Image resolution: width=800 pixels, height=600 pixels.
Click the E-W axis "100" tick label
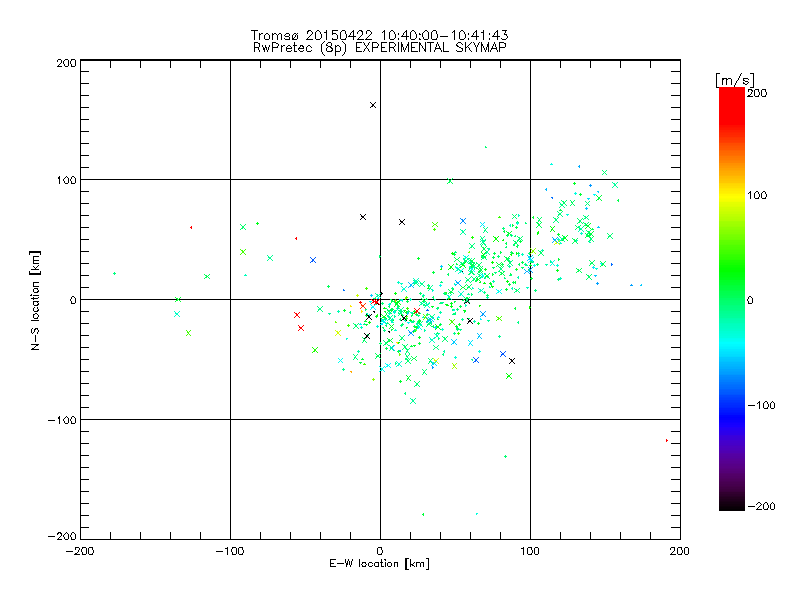click(530, 551)
